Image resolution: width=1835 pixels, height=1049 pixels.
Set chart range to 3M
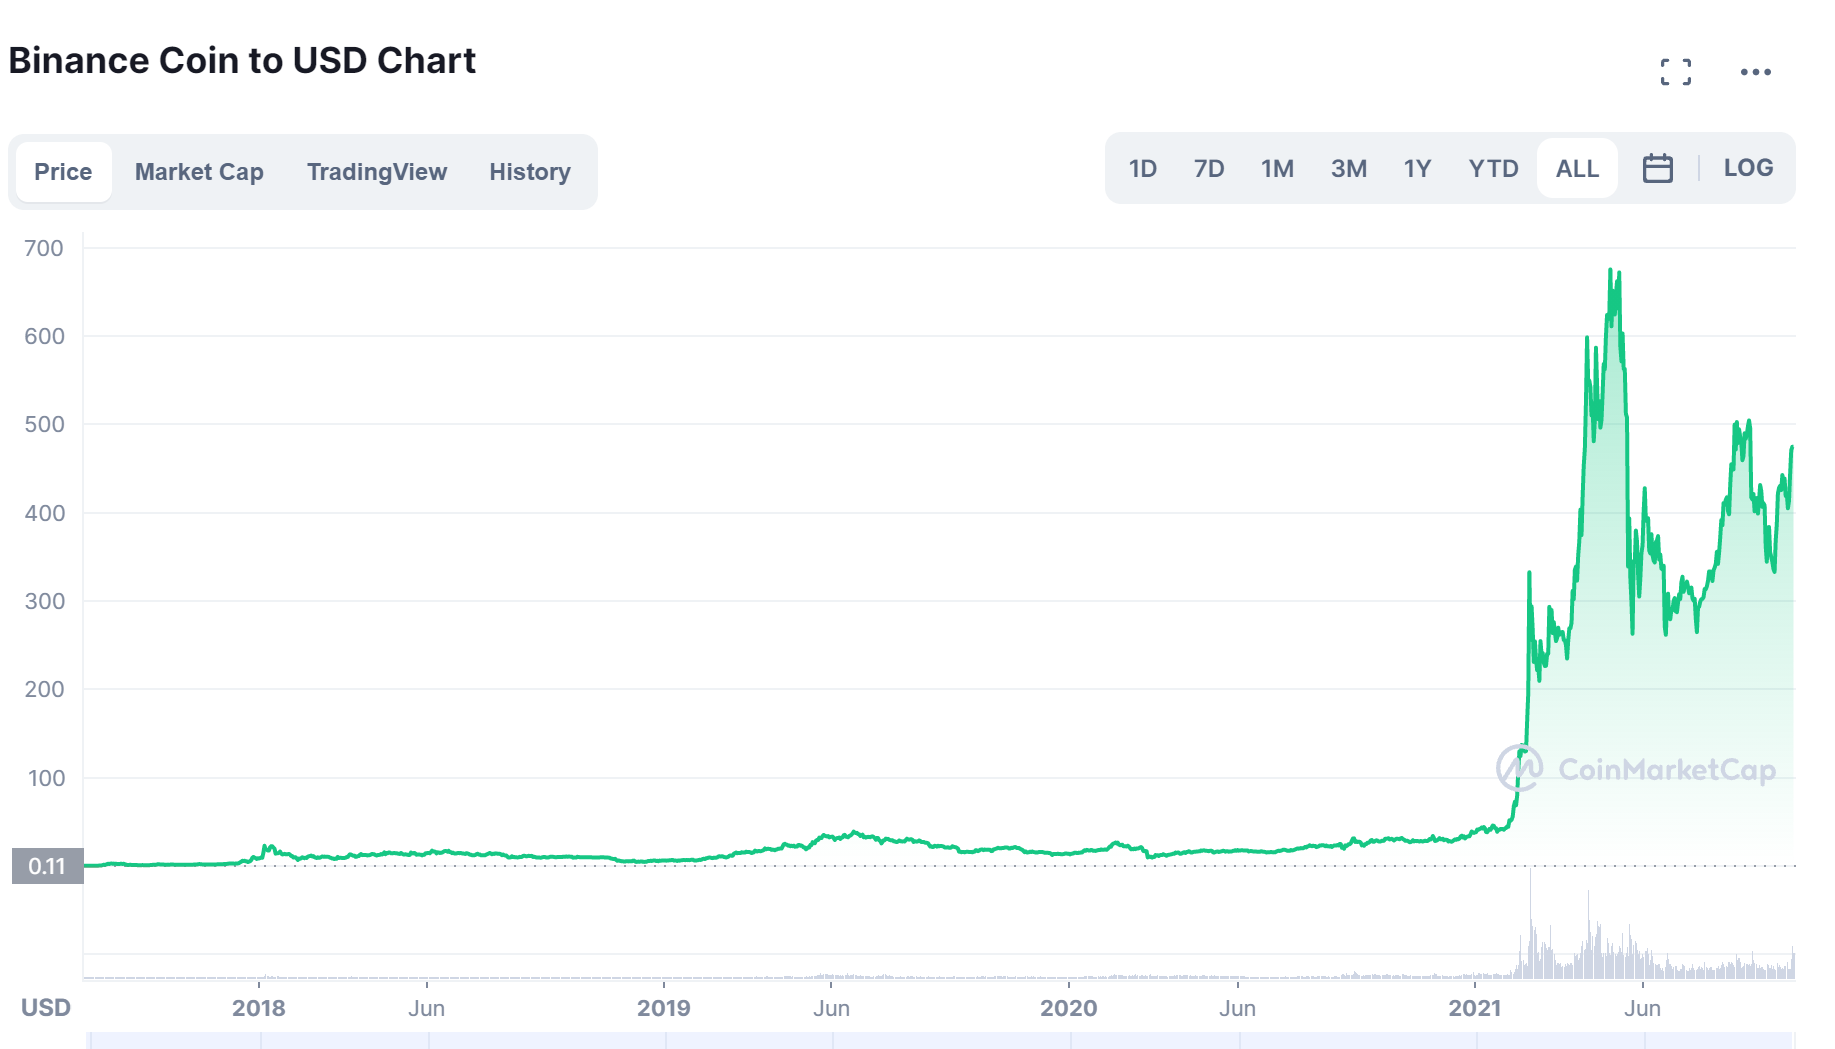coord(1349,168)
